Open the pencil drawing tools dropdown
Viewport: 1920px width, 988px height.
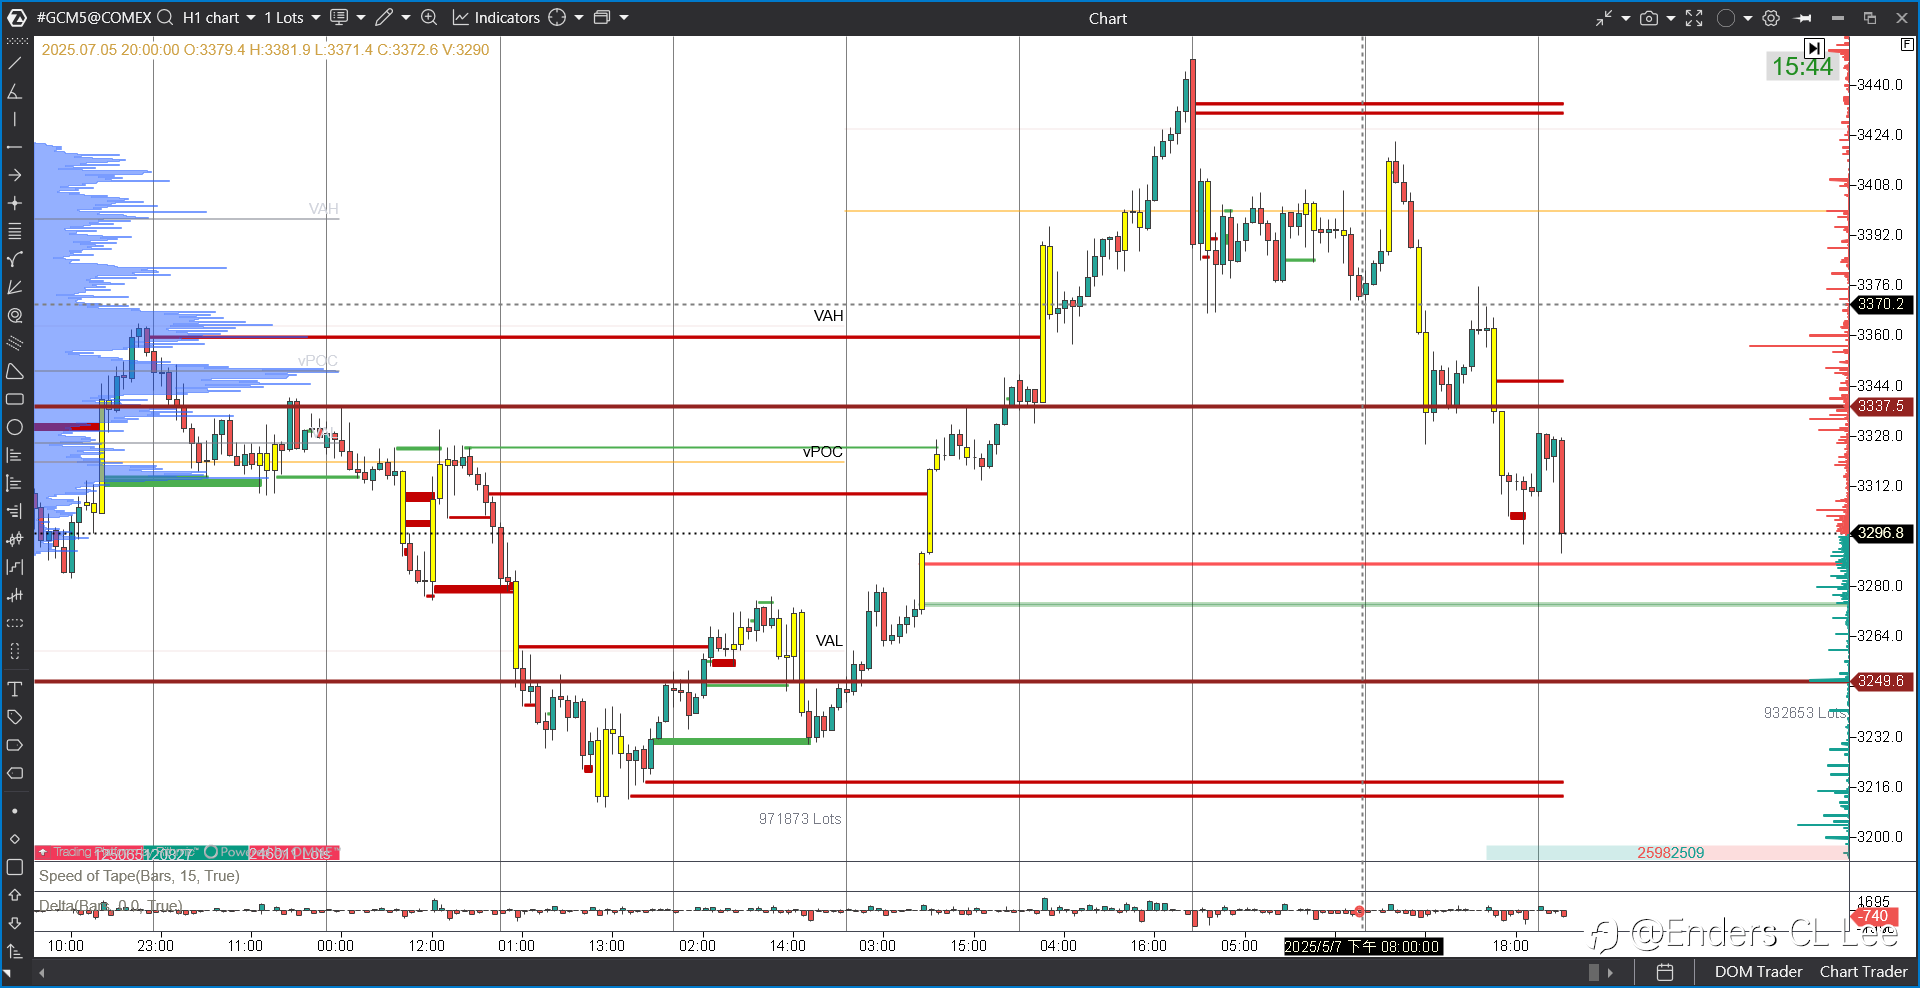click(x=393, y=17)
